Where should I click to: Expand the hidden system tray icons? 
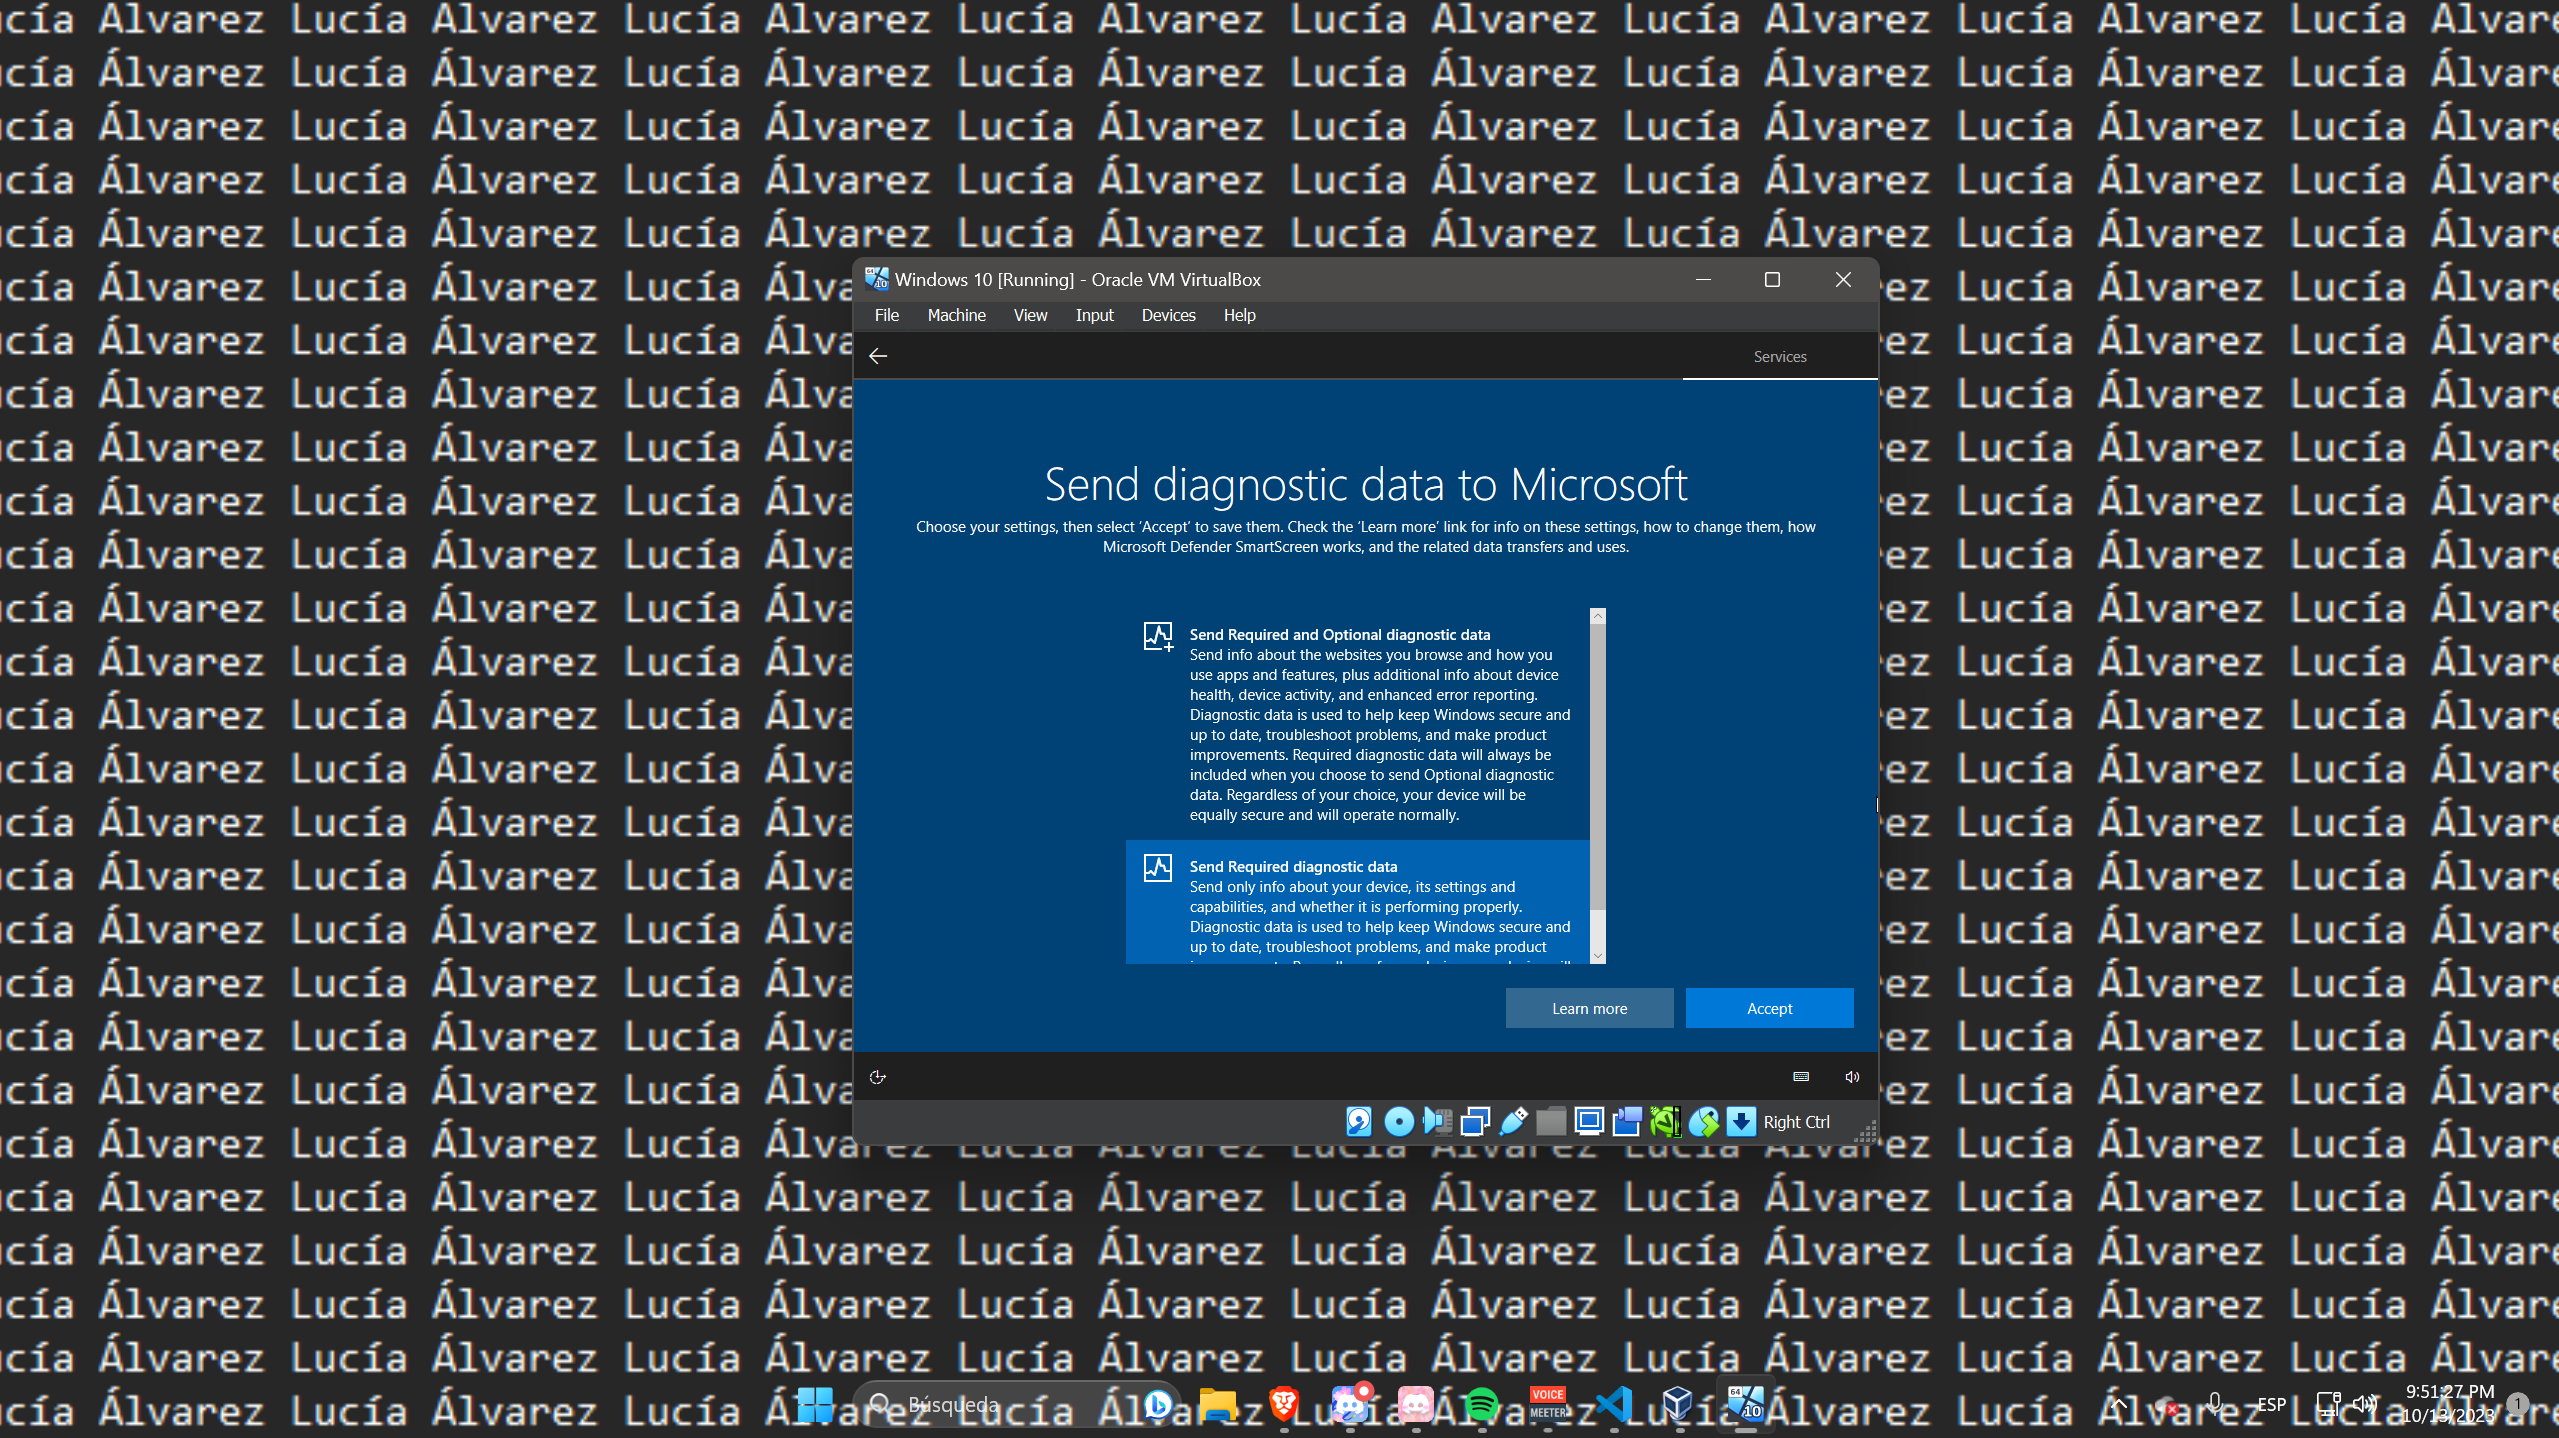coord(2119,1403)
